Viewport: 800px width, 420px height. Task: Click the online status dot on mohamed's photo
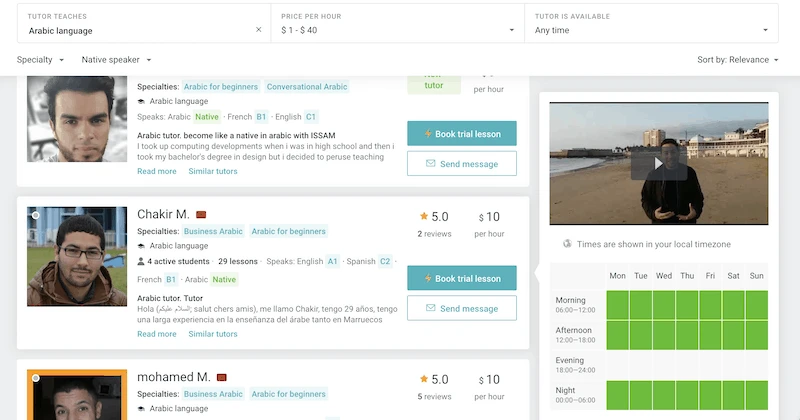[x=36, y=378]
